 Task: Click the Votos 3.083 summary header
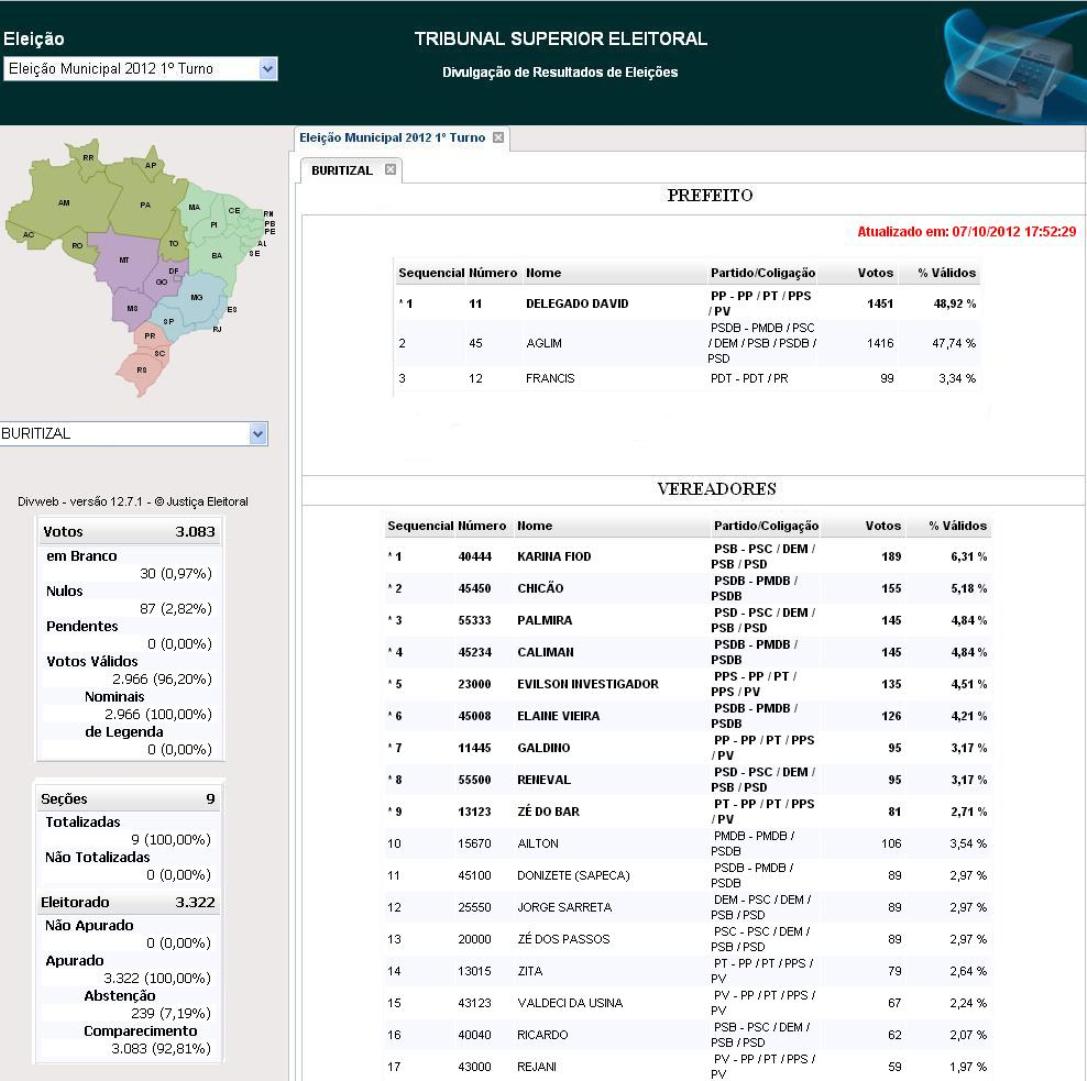[x=129, y=532]
